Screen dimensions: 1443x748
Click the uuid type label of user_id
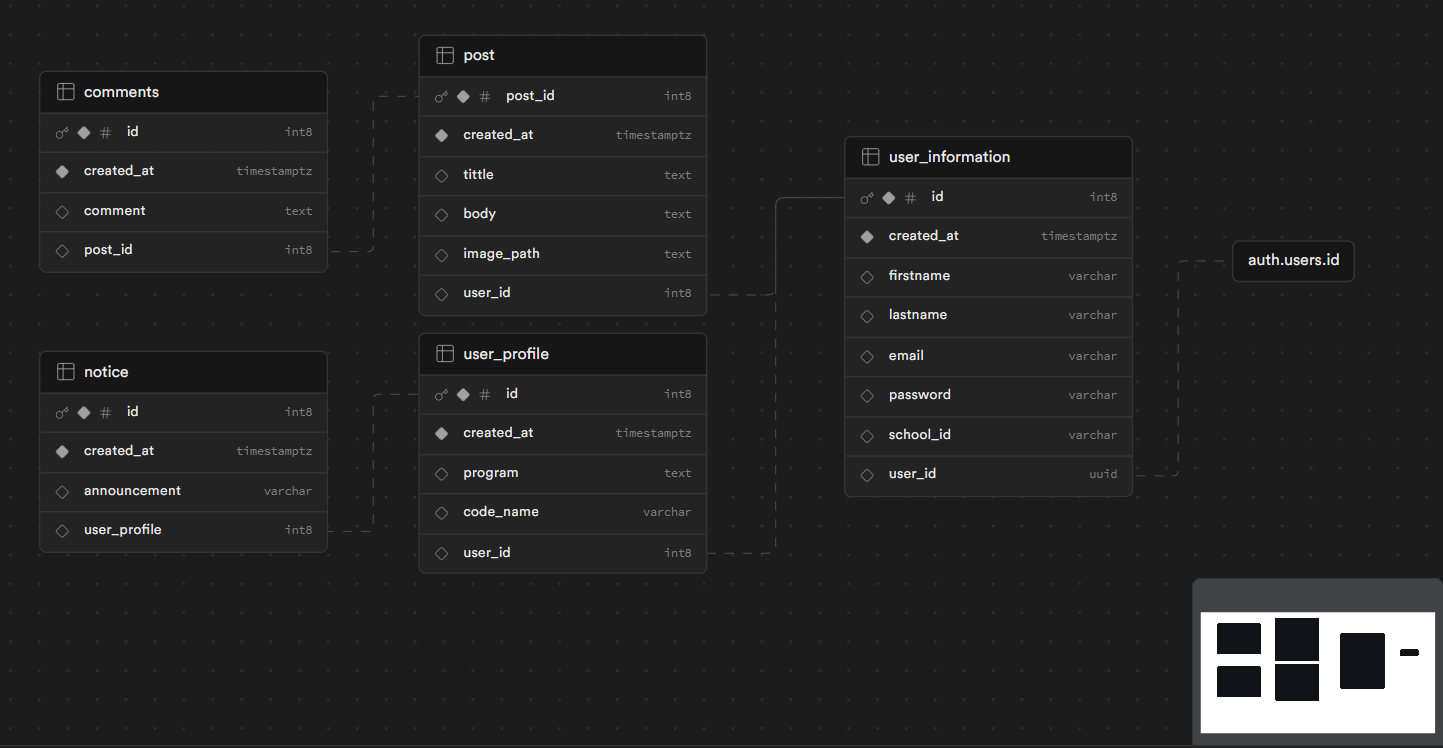click(x=1103, y=474)
